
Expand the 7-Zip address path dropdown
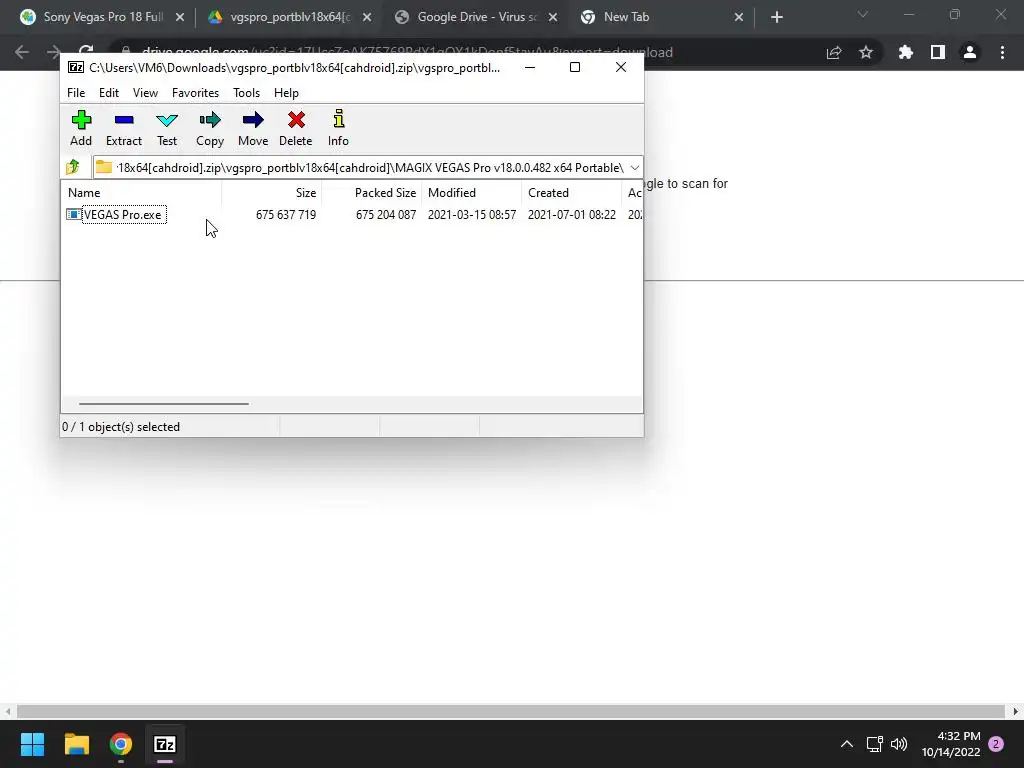click(635, 168)
